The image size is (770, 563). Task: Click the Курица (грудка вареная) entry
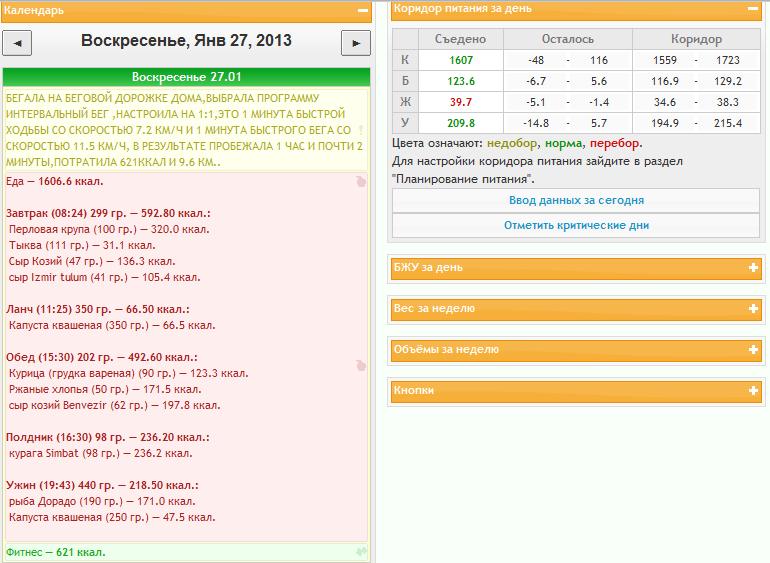pos(129,373)
